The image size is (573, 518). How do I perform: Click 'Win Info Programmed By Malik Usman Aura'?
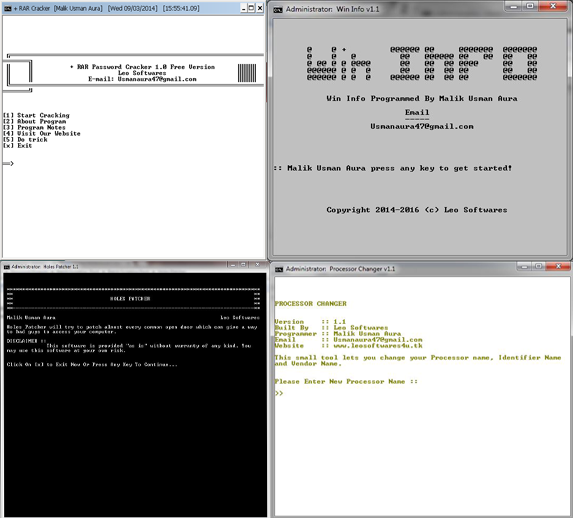pos(422,99)
